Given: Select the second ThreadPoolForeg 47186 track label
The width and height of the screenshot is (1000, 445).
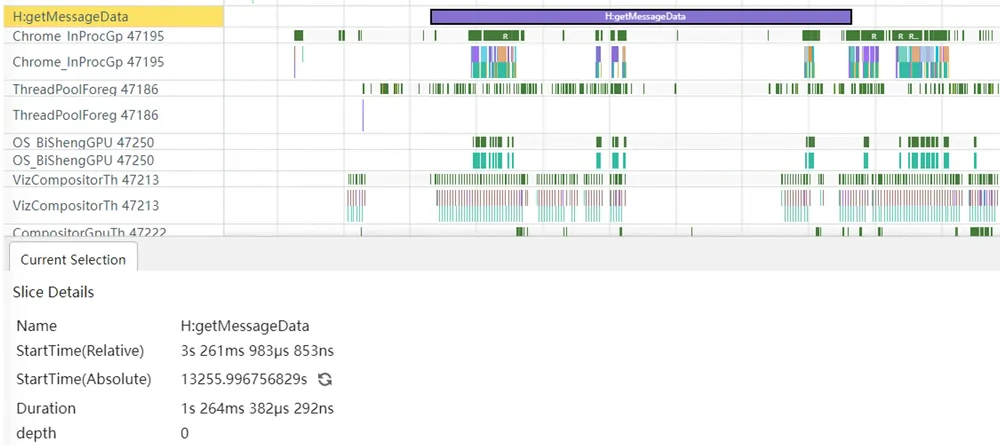Looking at the screenshot, I should pyautogui.click(x=85, y=115).
